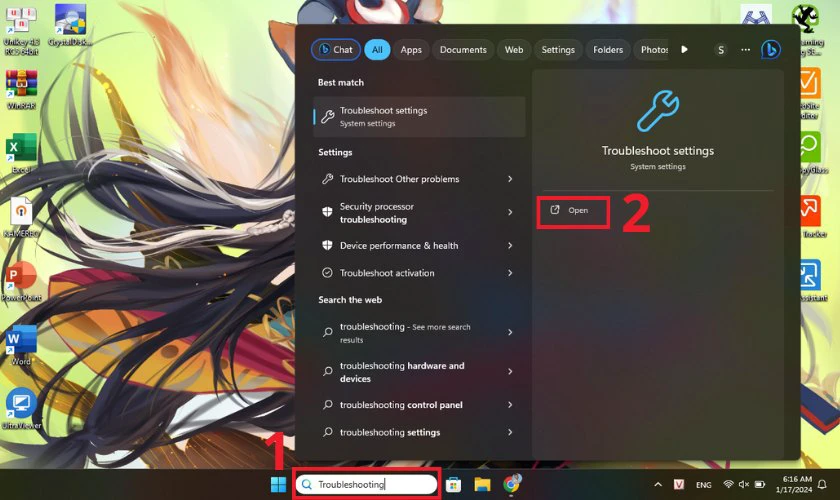The width and height of the screenshot is (840, 500).
Task: Click the ENG language indicator
Action: pos(703,485)
